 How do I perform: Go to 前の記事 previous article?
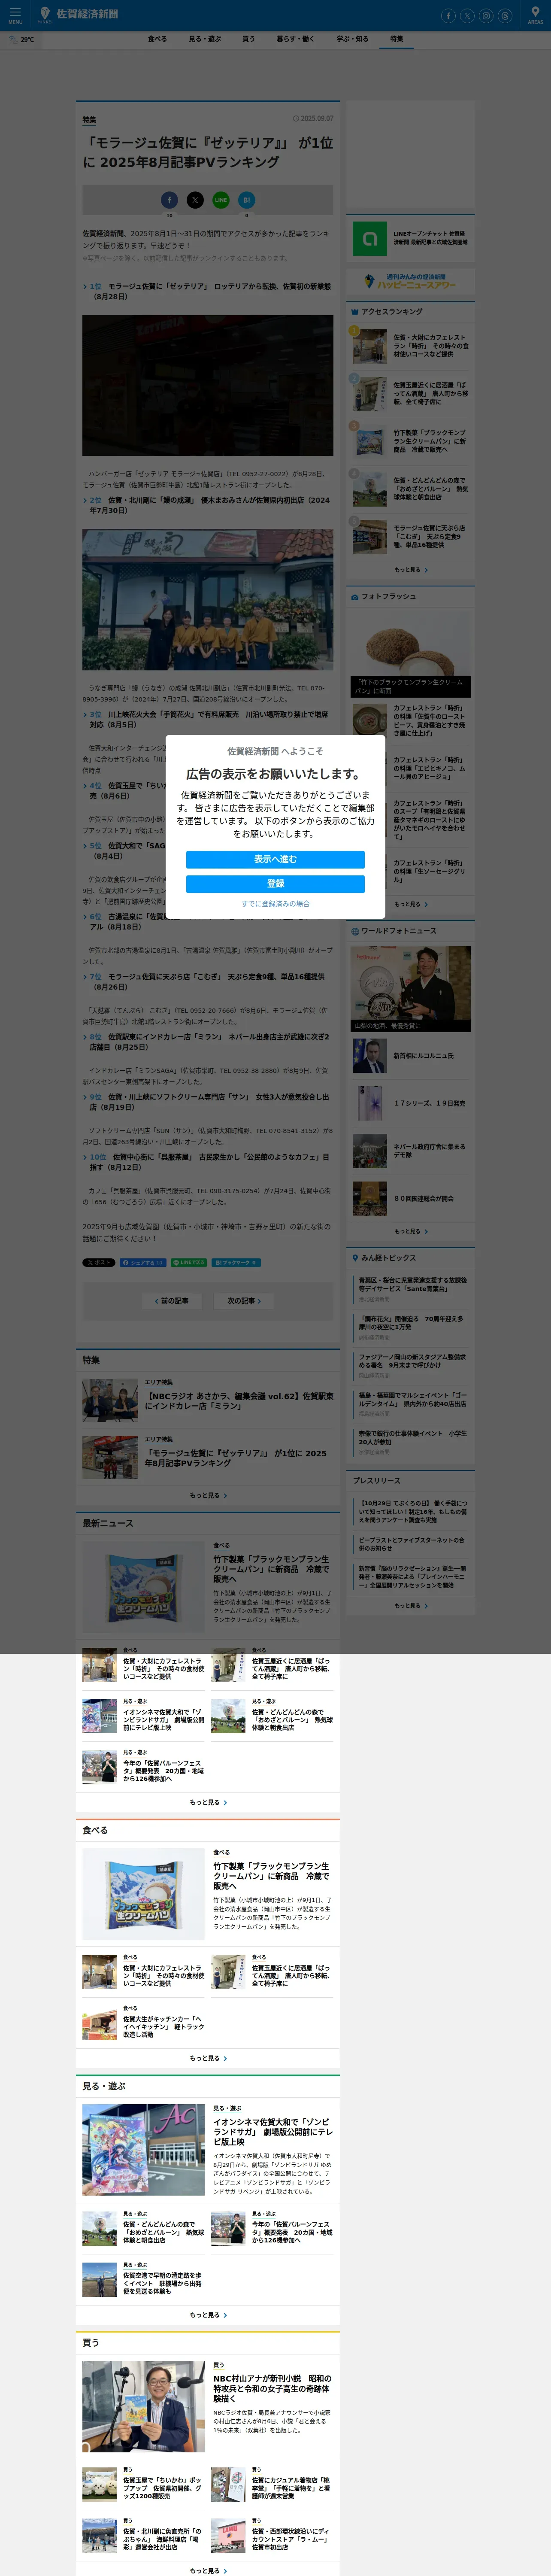click(172, 1301)
